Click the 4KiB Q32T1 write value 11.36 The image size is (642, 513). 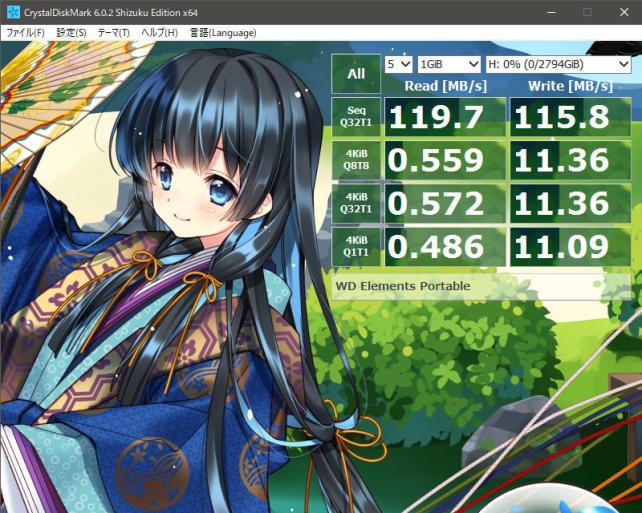570,203
